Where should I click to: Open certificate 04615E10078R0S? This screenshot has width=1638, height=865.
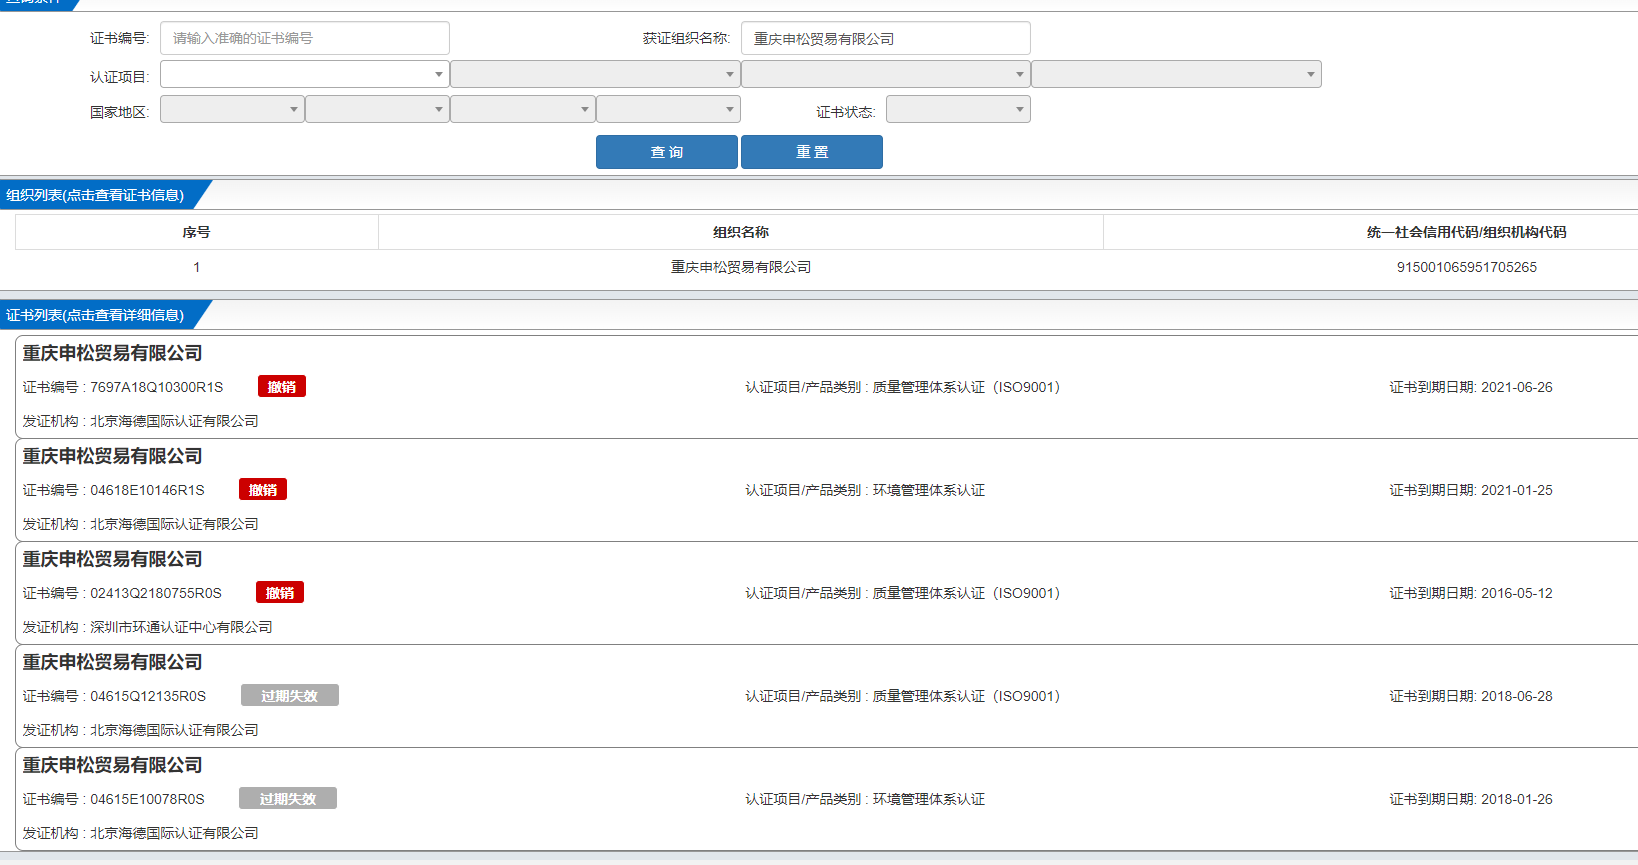click(x=147, y=799)
